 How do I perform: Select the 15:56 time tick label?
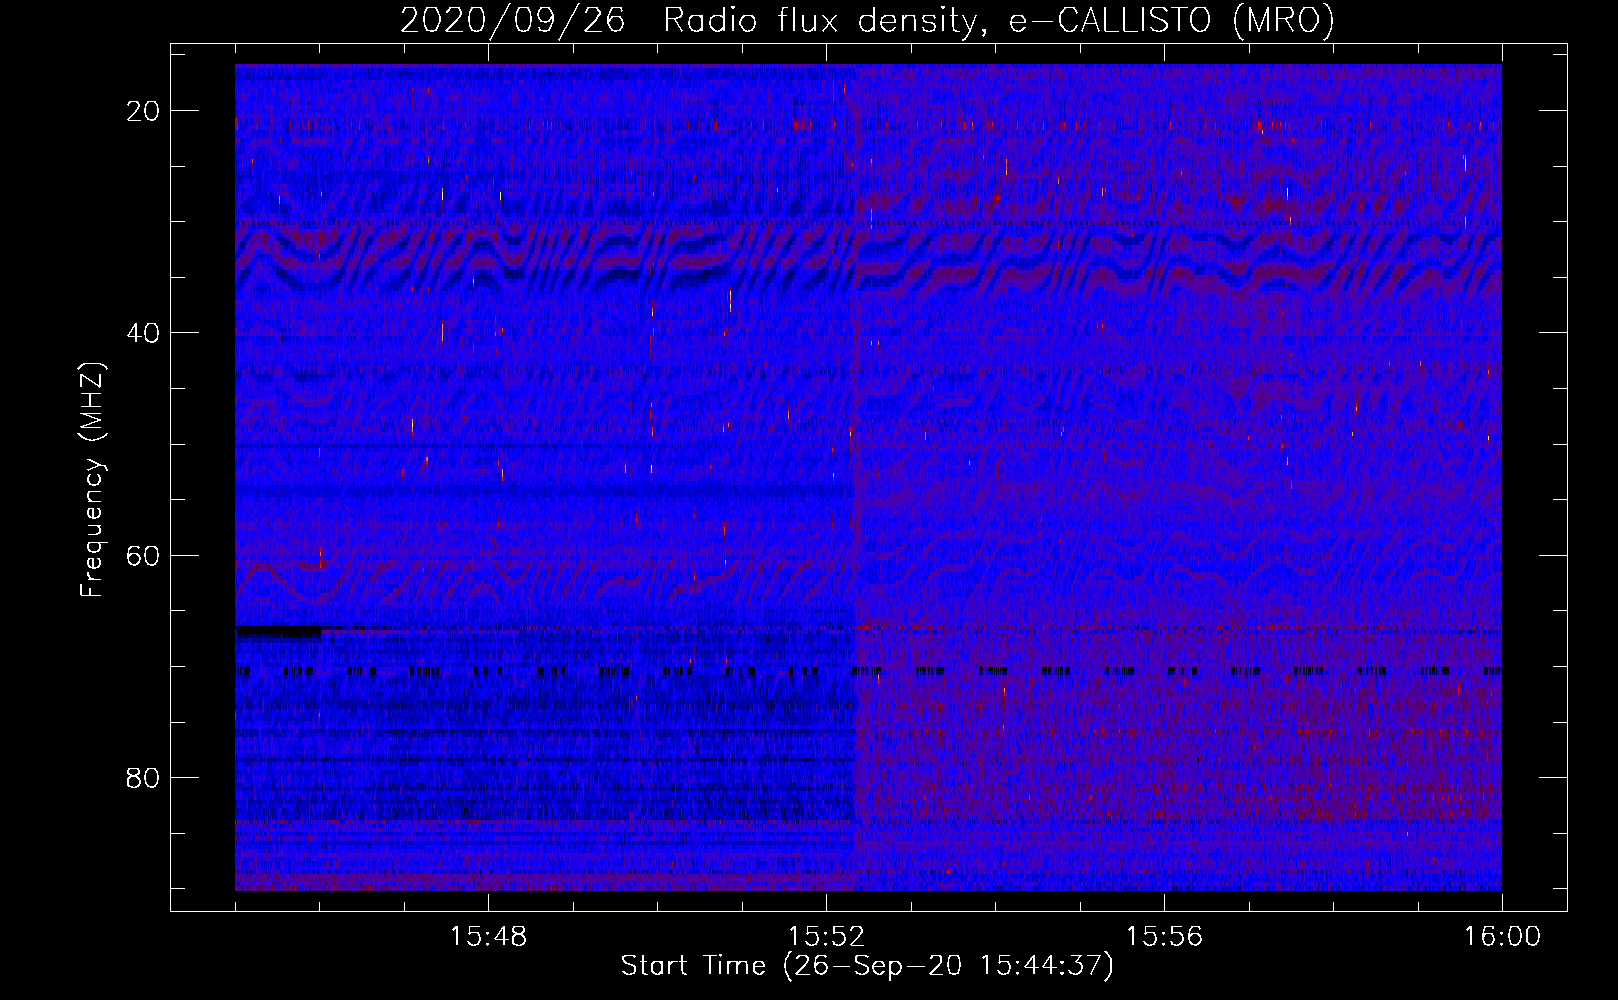pyautogui.click(x=1164, y=937)
